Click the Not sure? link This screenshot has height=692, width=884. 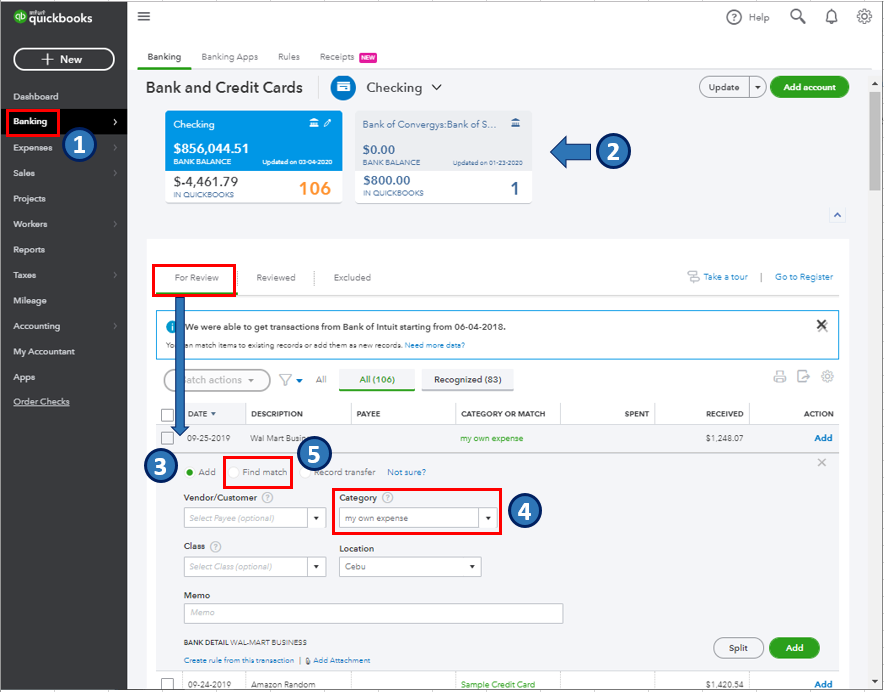[x=406, y=473]
